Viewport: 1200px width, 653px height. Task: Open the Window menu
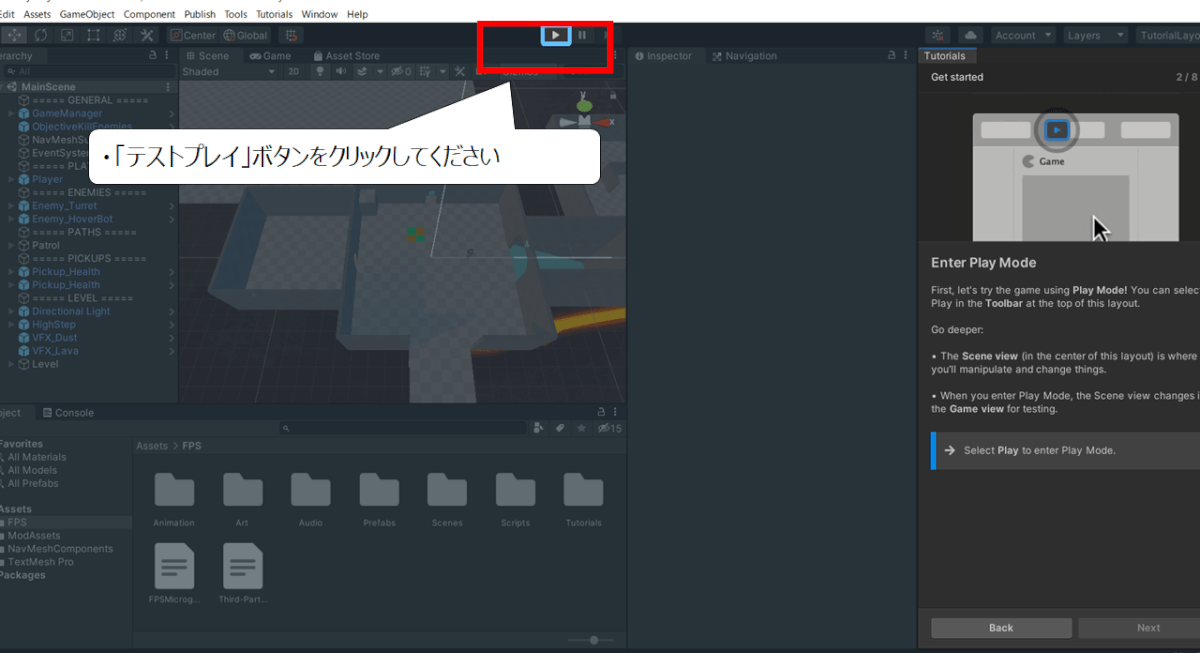pos(319,14)
